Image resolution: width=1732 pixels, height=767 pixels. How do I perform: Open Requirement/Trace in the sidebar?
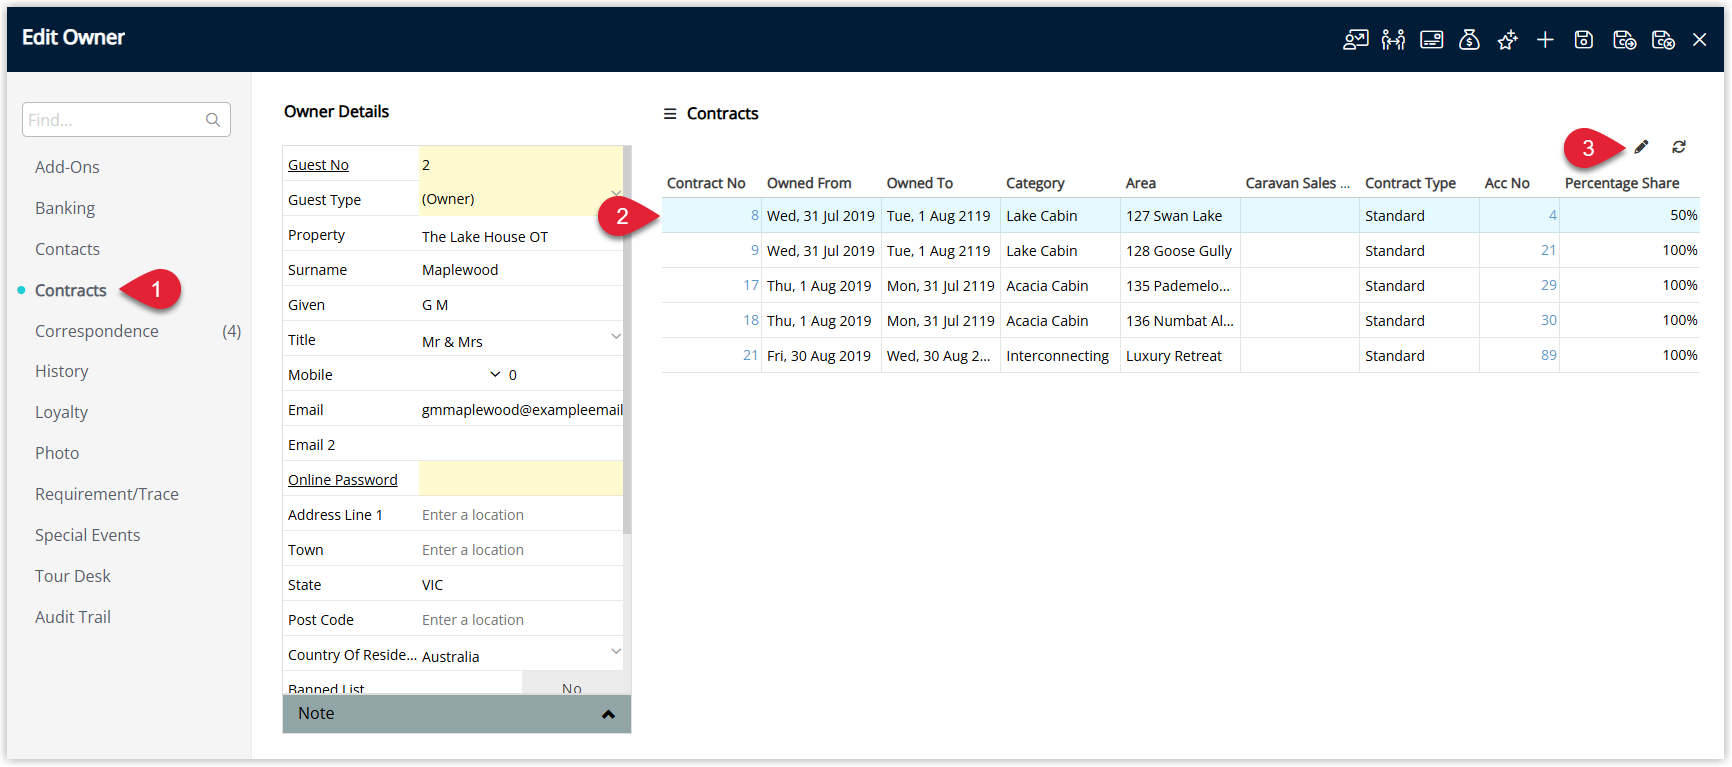click(107, 494)
